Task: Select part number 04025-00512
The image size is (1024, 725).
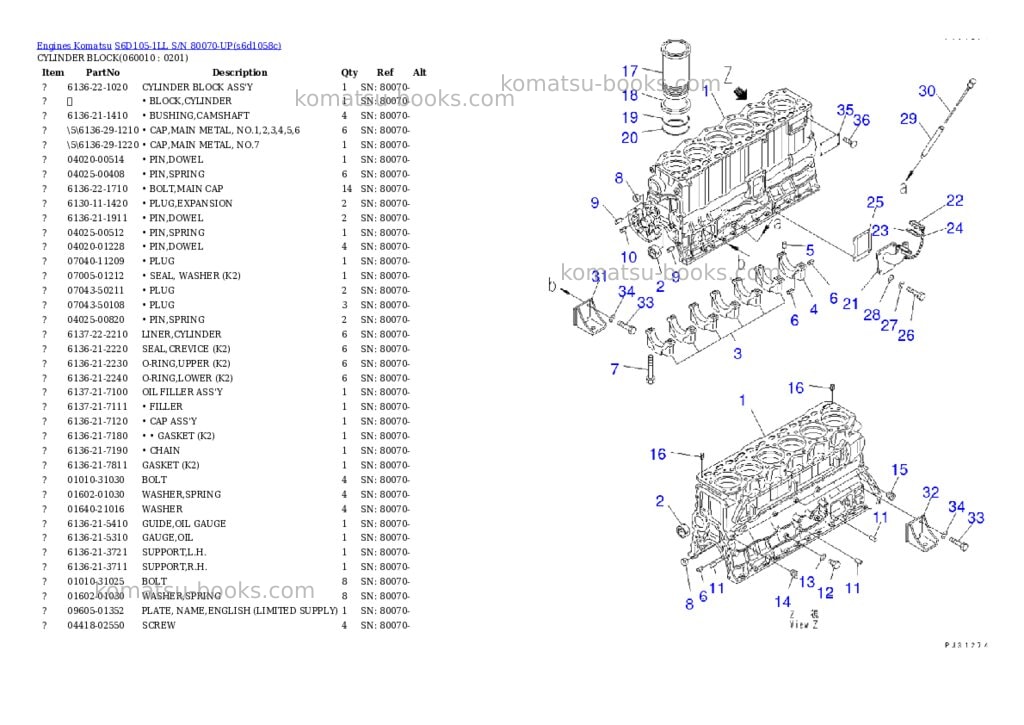Action: tap(95, 233)
